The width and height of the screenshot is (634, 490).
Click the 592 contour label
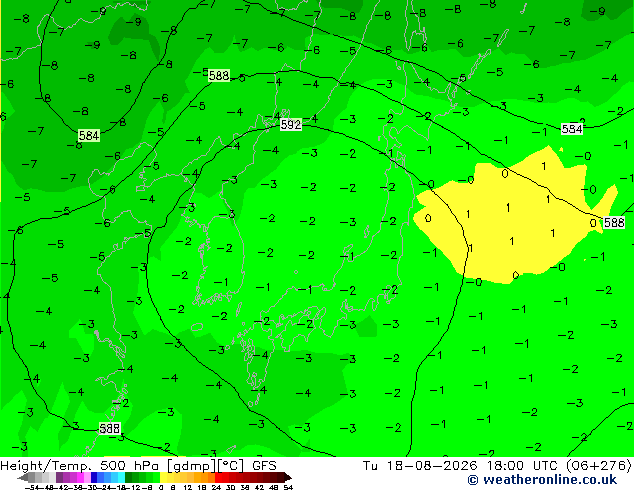291,125
